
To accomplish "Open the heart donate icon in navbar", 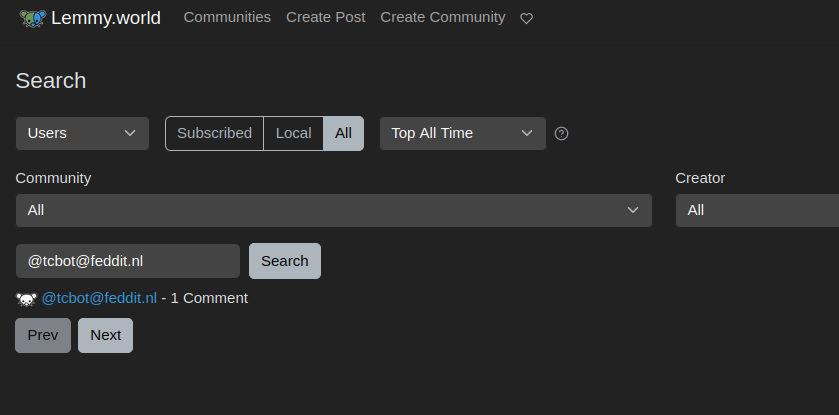I will (527, 18).
